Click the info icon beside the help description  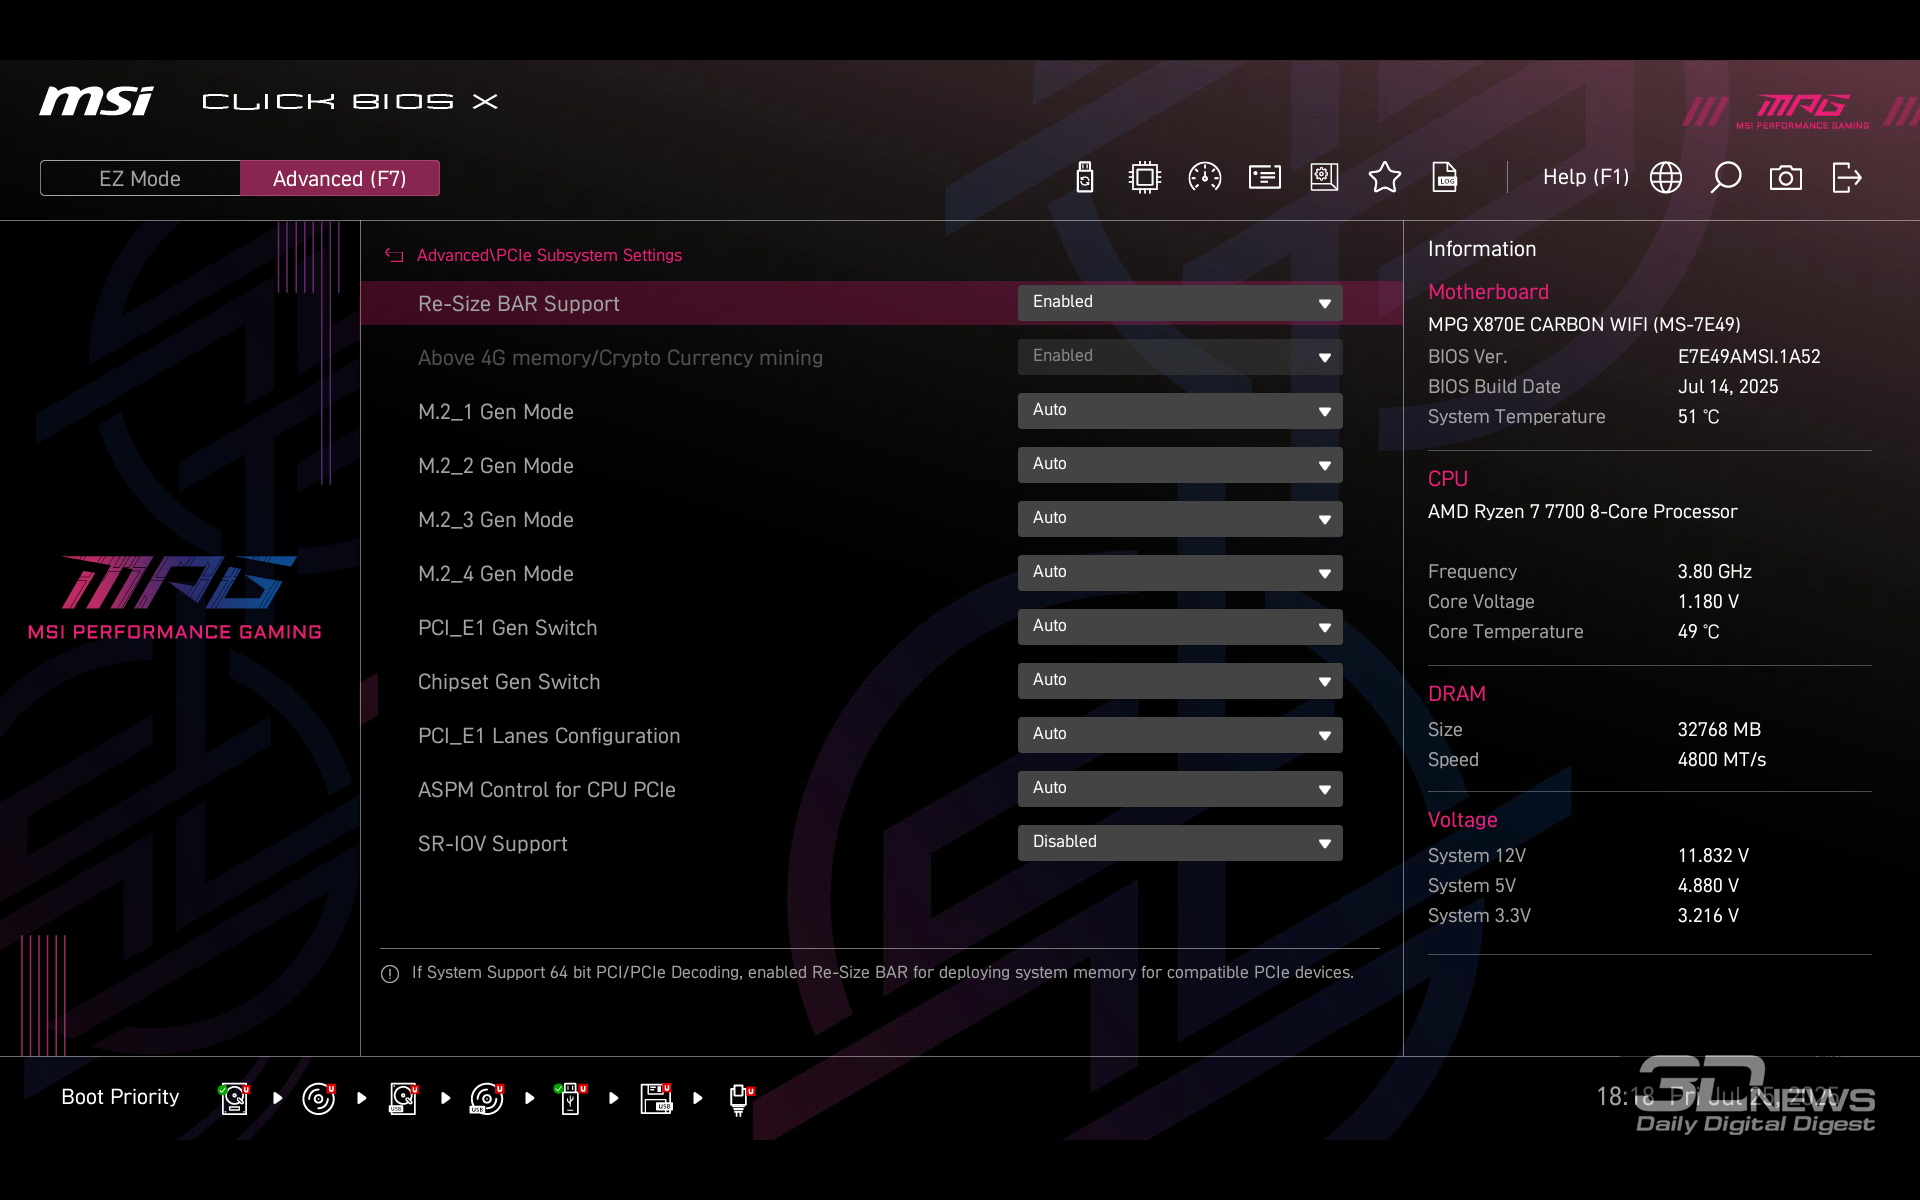(390, 974)
